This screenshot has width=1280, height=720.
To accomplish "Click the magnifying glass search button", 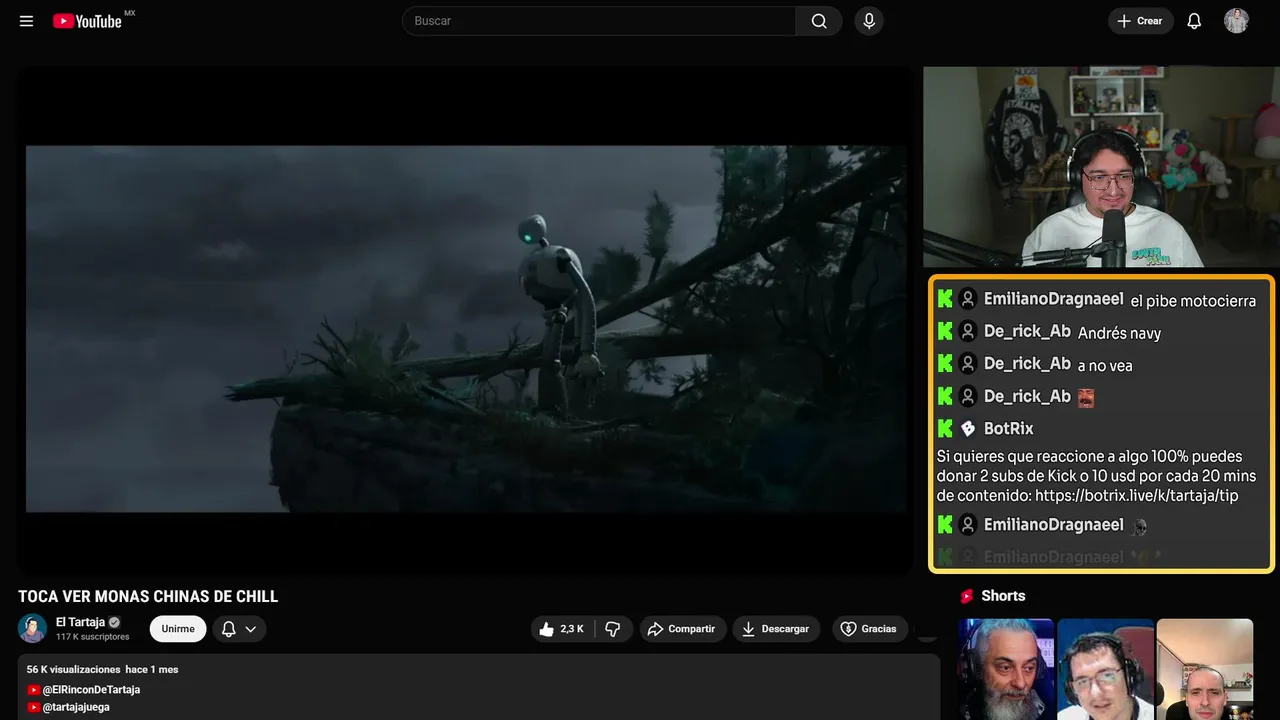I will pyautogui.click(x=819, y=21).
